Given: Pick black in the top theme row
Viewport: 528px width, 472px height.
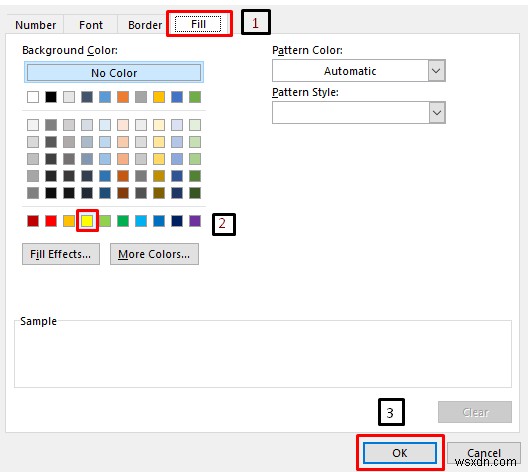Looking at the screenshot, I should pyautogui.click(x=51, y=97).
